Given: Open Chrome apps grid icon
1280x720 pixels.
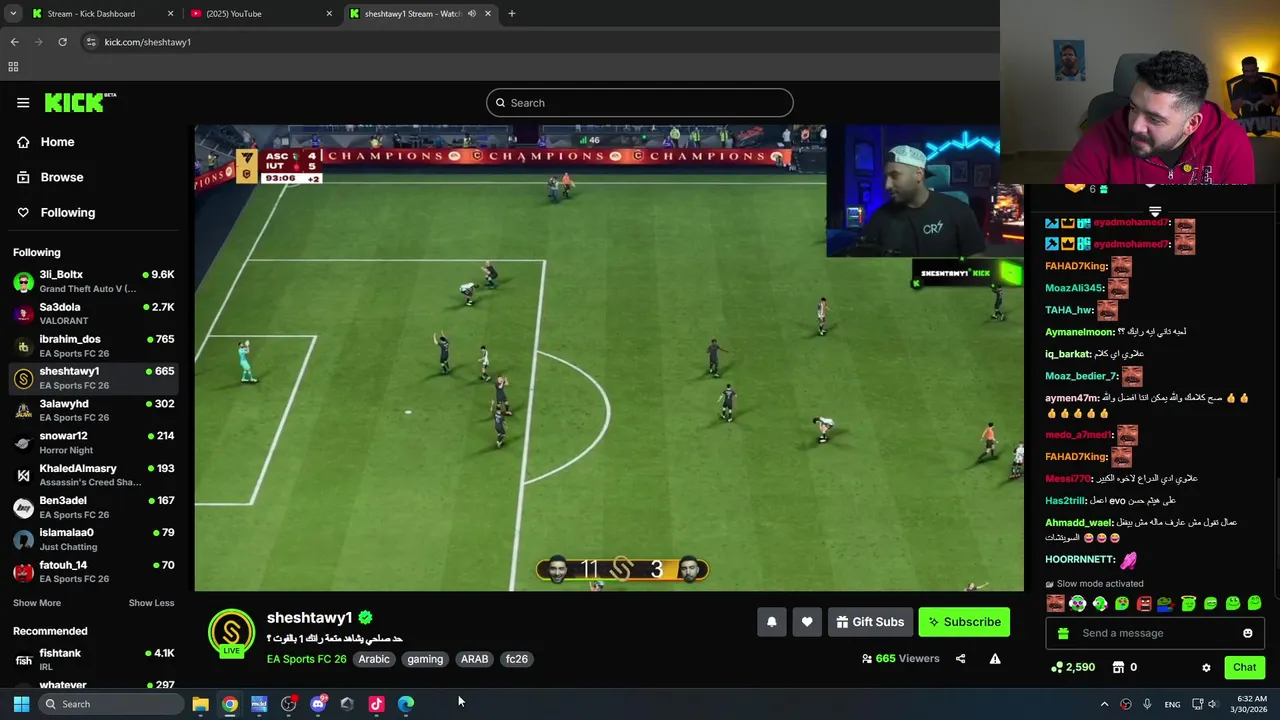Looking at the screenshot, I should (13, 67).
